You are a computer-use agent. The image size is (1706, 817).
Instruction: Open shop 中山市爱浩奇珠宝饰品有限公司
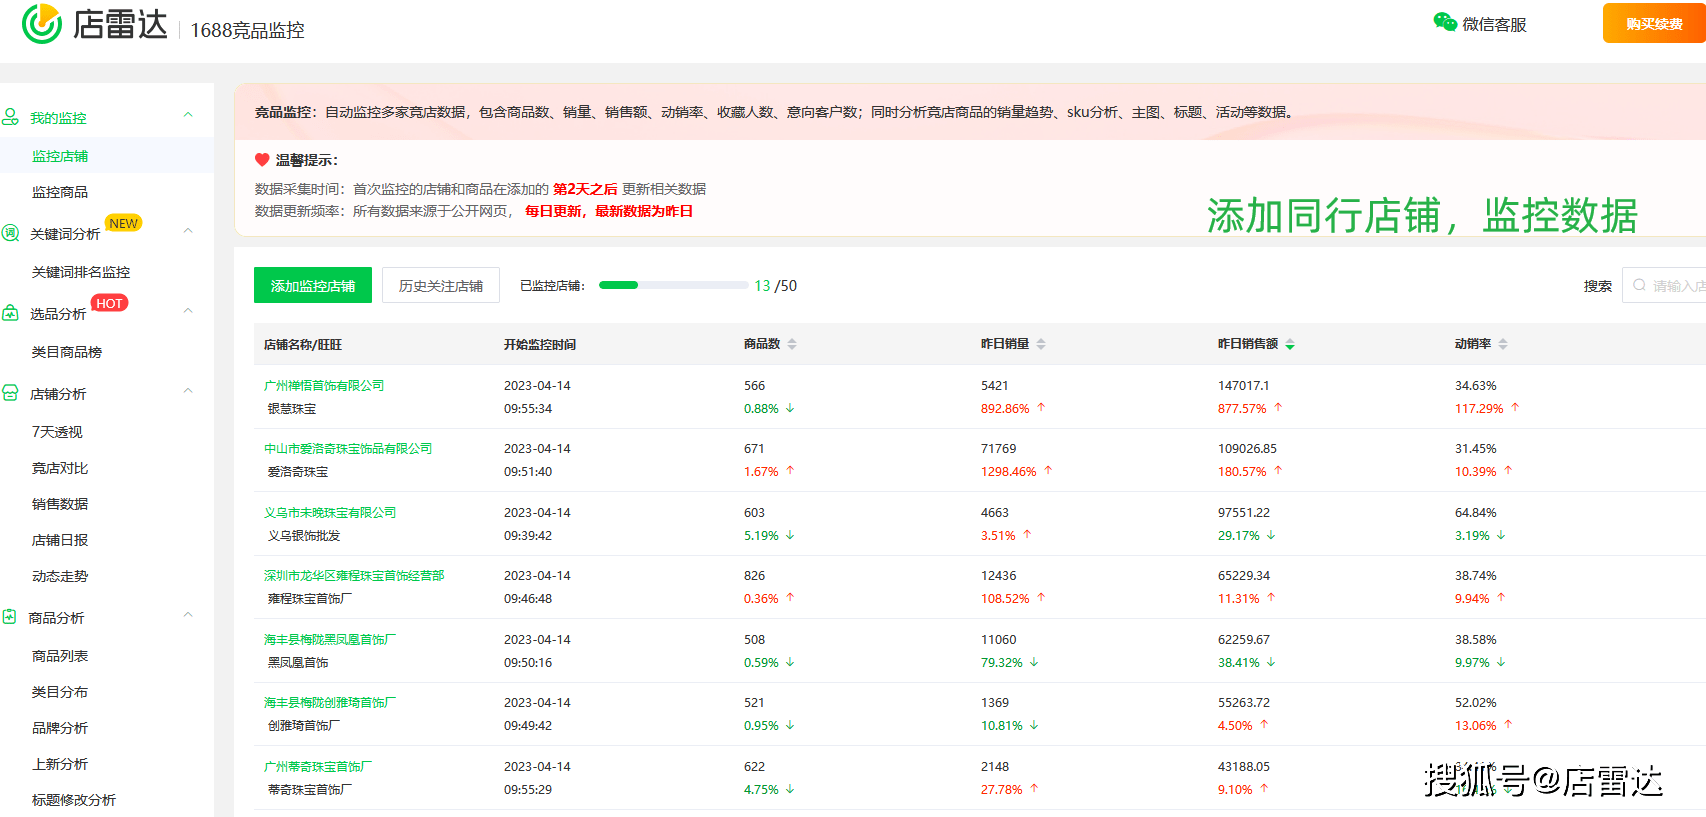(348, 448)
